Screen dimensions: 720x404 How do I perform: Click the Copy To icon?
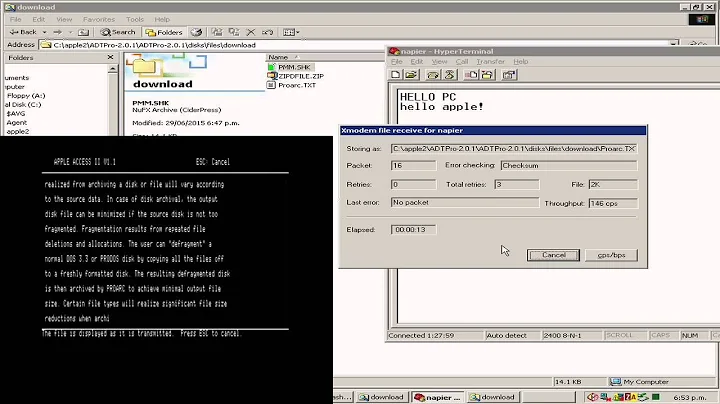(234, 32)
